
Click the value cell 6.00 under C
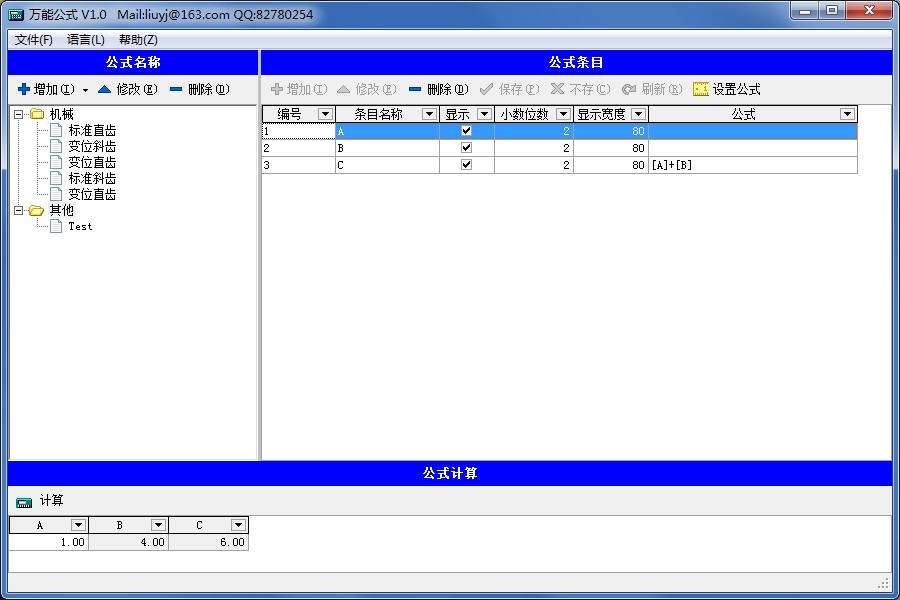pyautogui.click(x=208, y=542)
